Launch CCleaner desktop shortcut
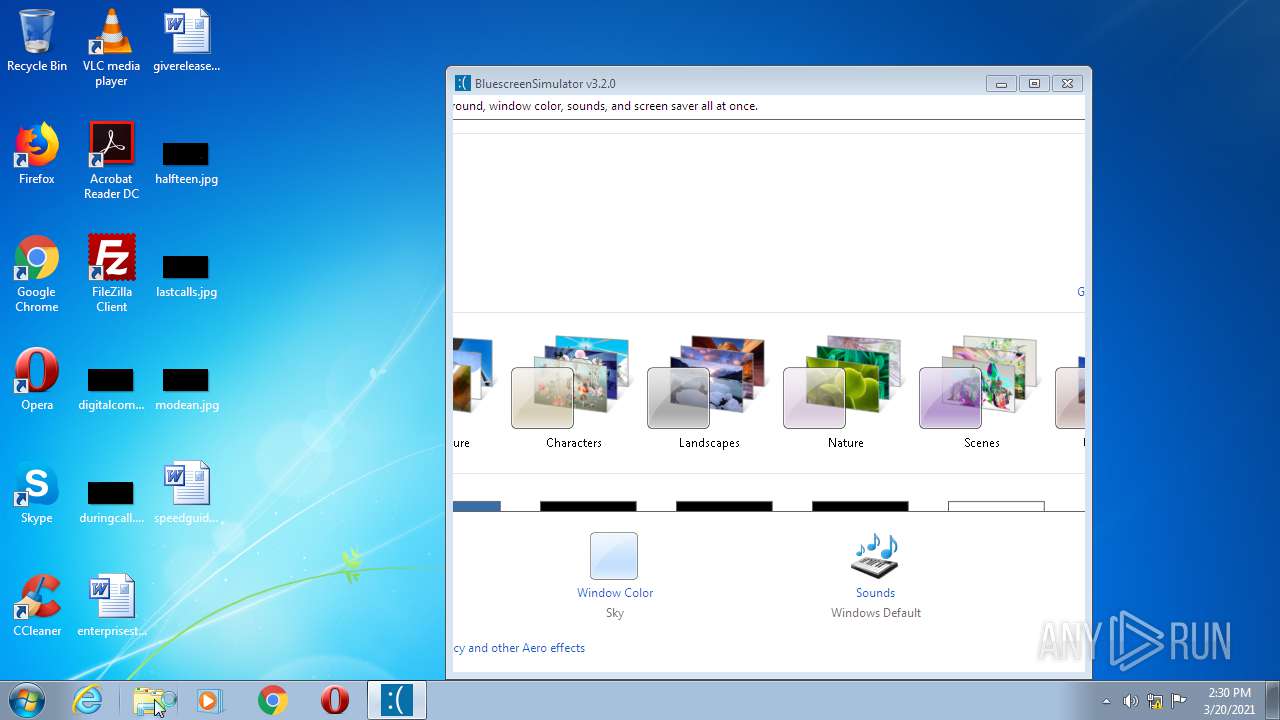 tap(37, 605)
